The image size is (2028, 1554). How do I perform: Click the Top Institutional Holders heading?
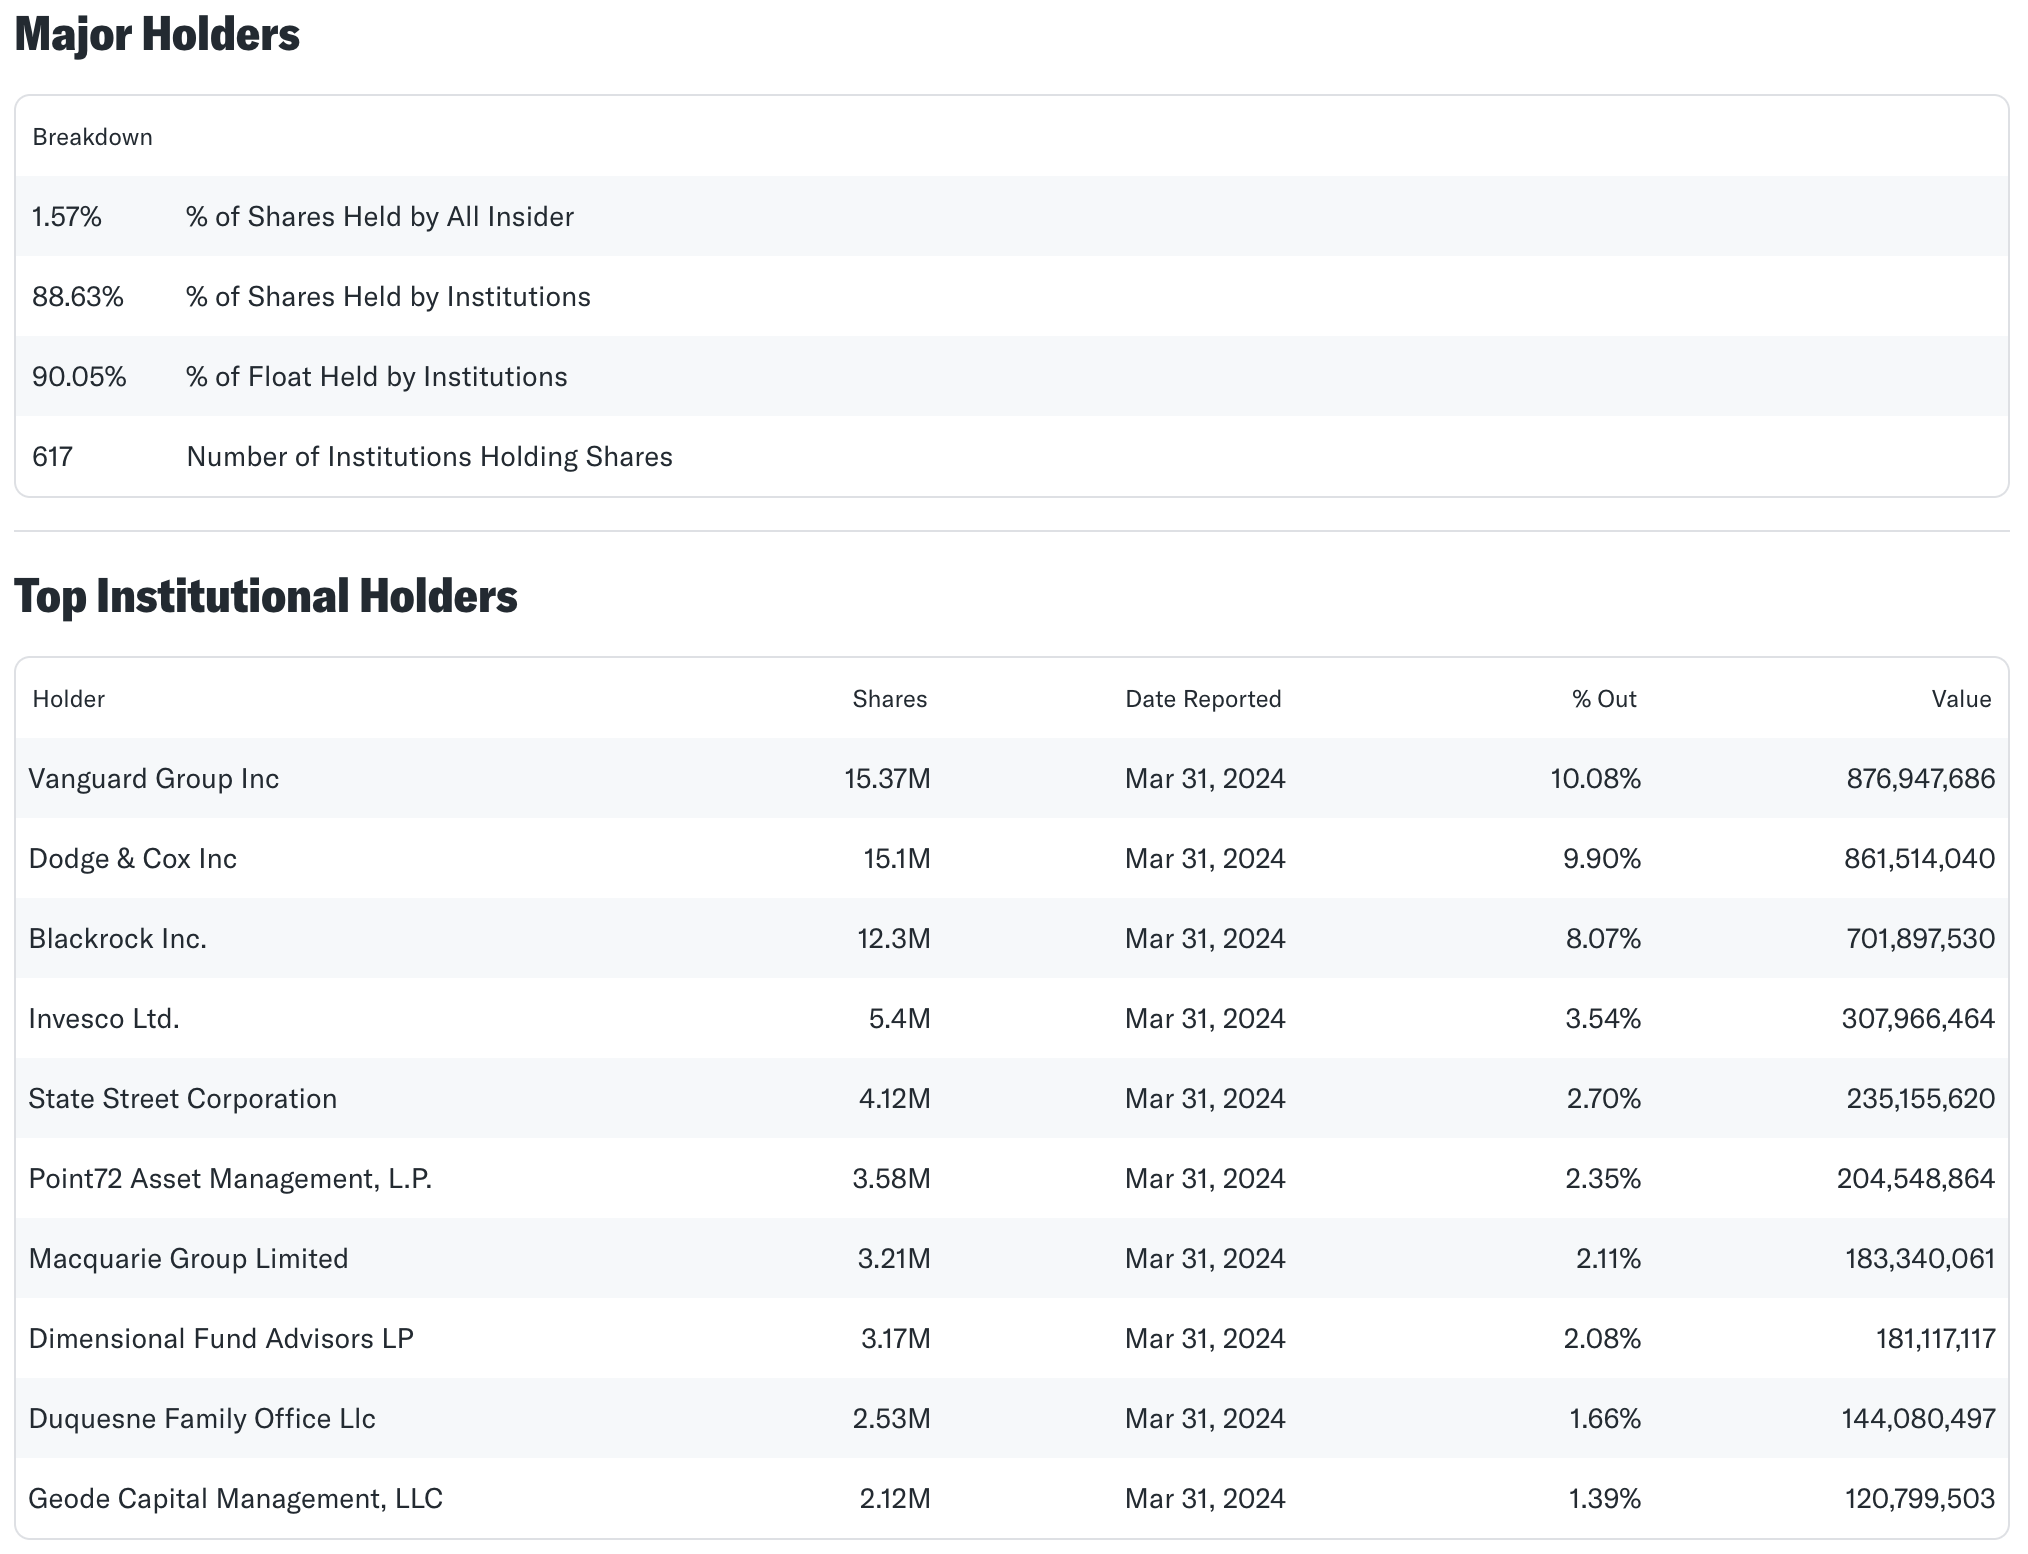(x=266, y=597)
